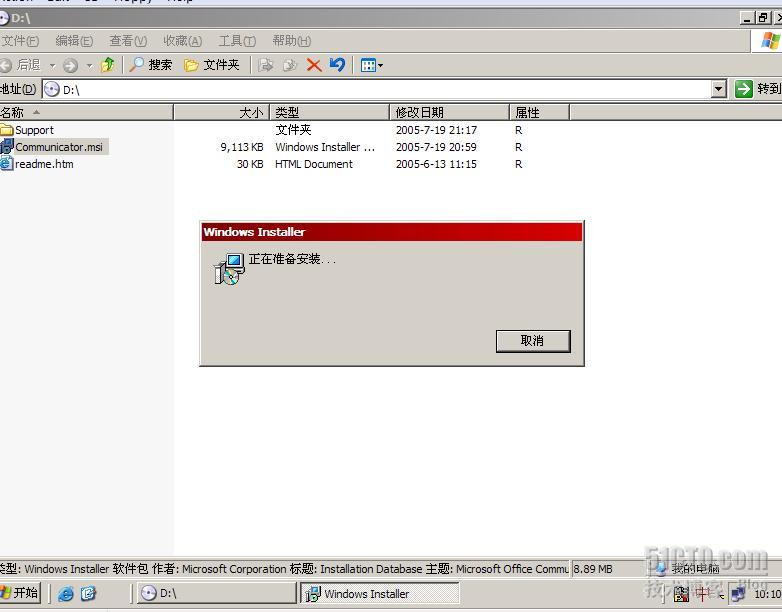Open the Help (帮助) menu
This screenshot has width=782, height=612.
coord(291,41)
